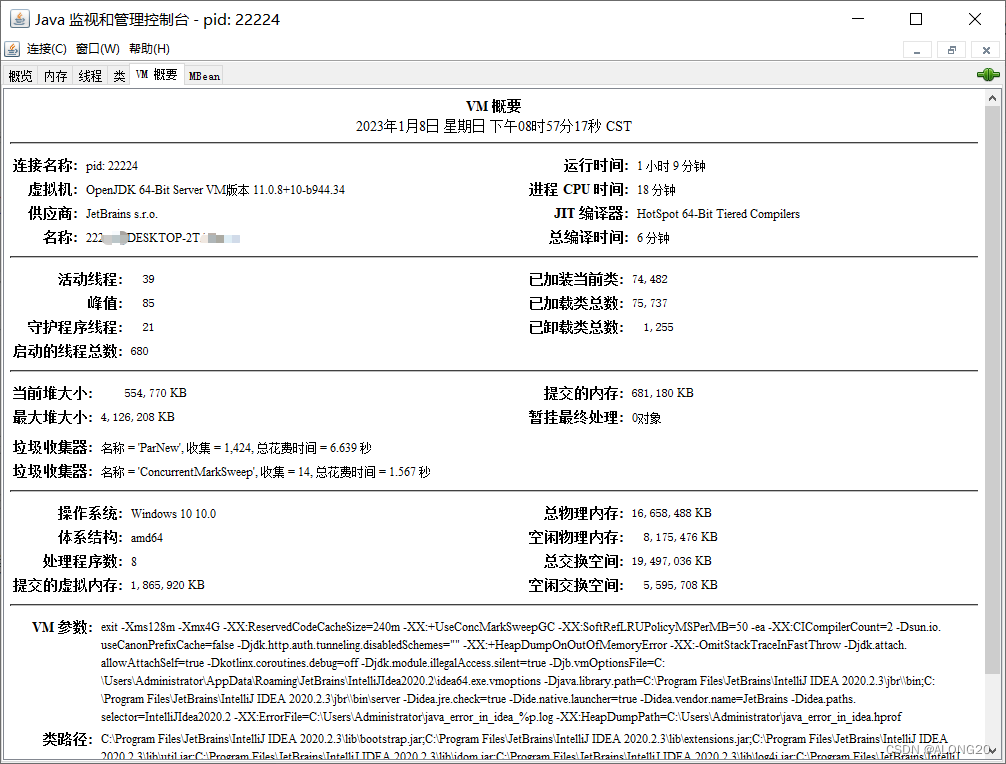The width and height of the screenshot is (1006, 764).
Task: Switch to the 内存 tab
Action: tap(56, 76)
